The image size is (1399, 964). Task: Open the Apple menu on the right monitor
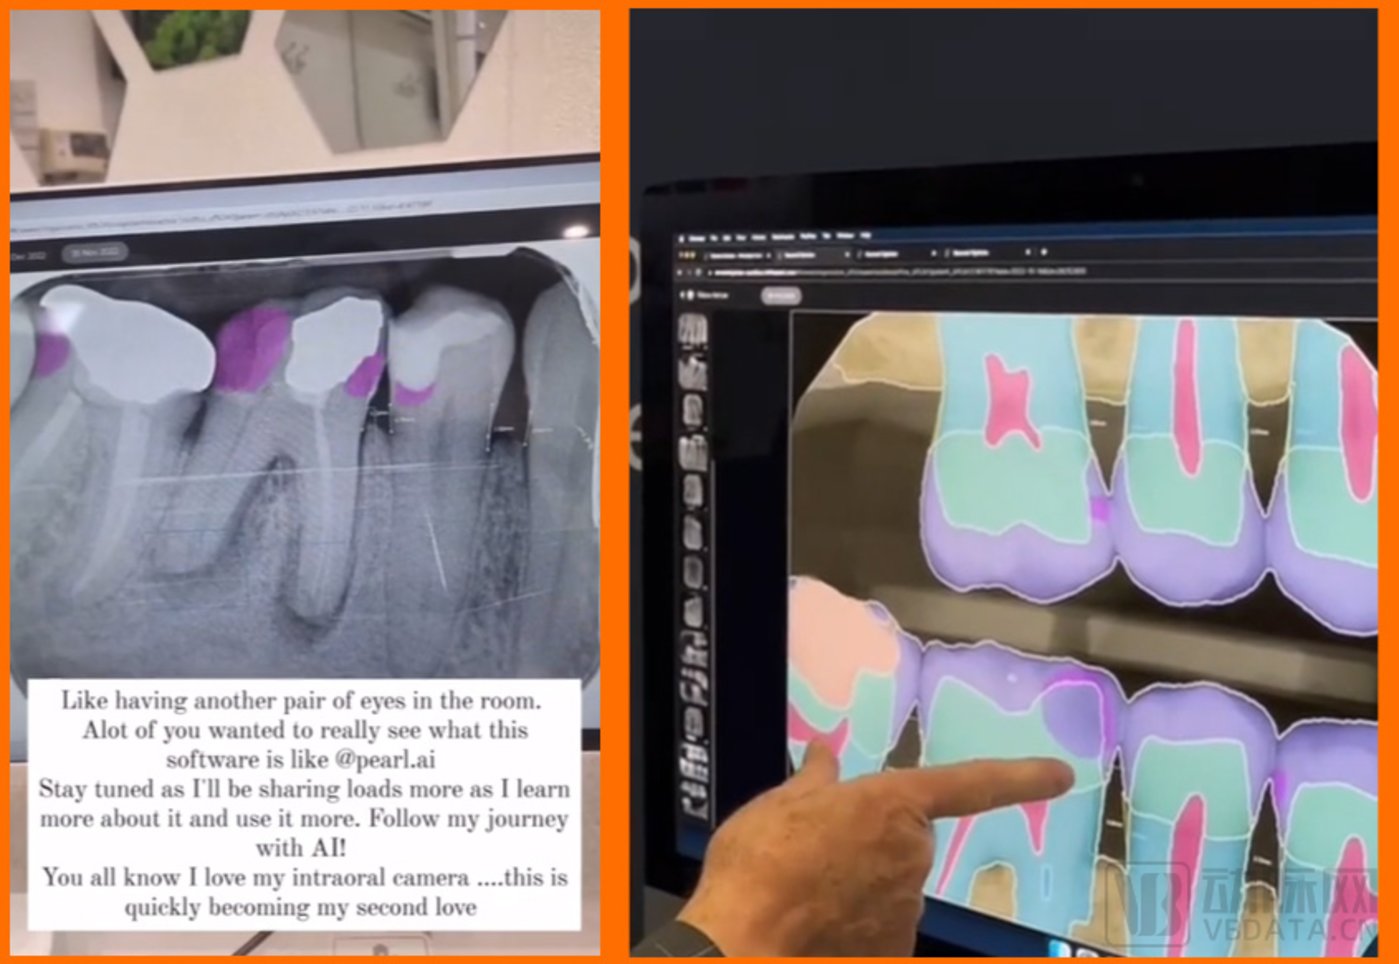click(683, 238)
